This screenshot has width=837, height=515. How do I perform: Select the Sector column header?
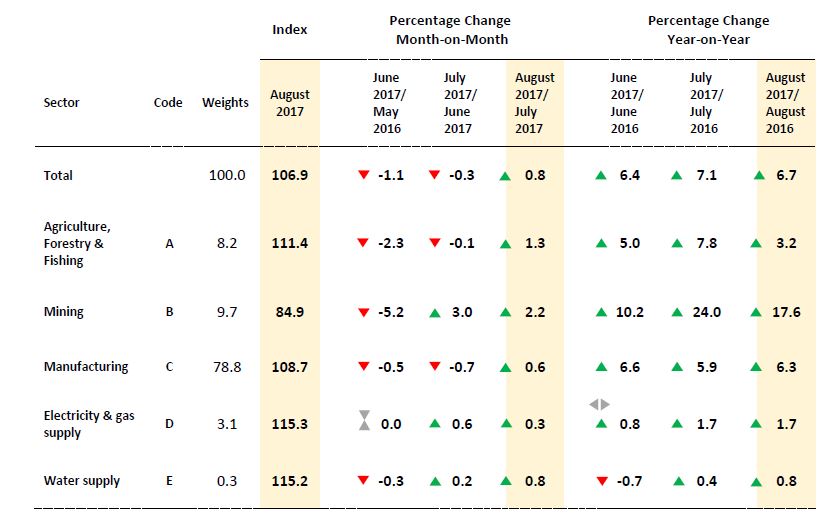[x=62, y=102]
